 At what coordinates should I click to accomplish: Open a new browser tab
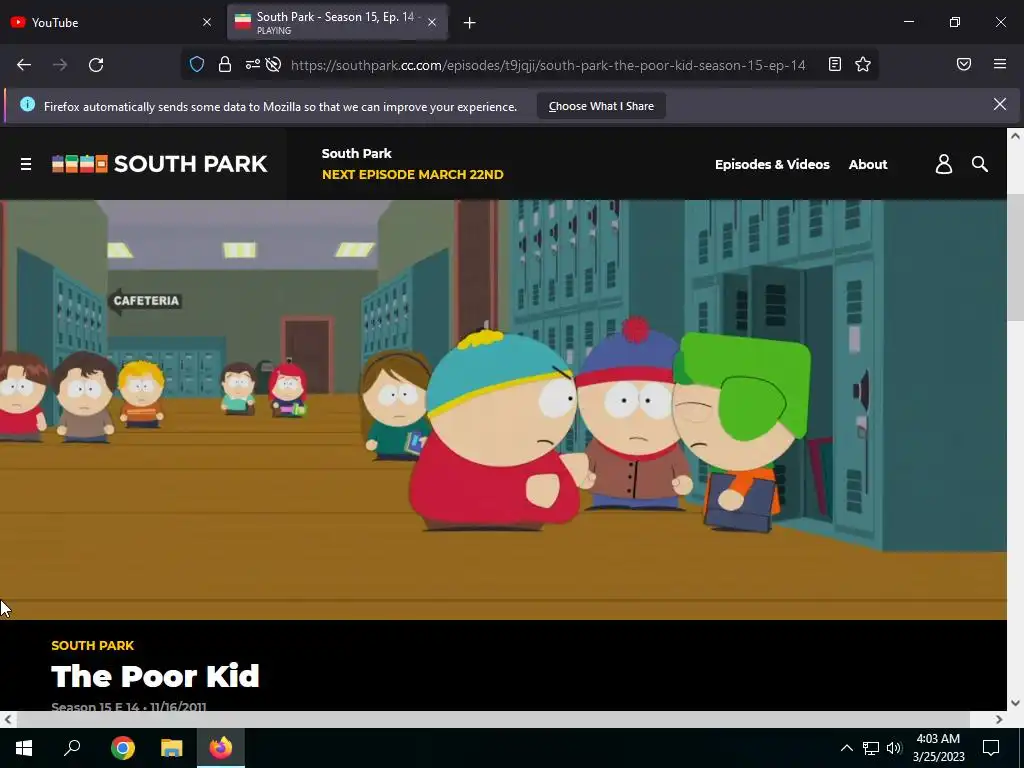pyautogui.click(x=470, y=23)
